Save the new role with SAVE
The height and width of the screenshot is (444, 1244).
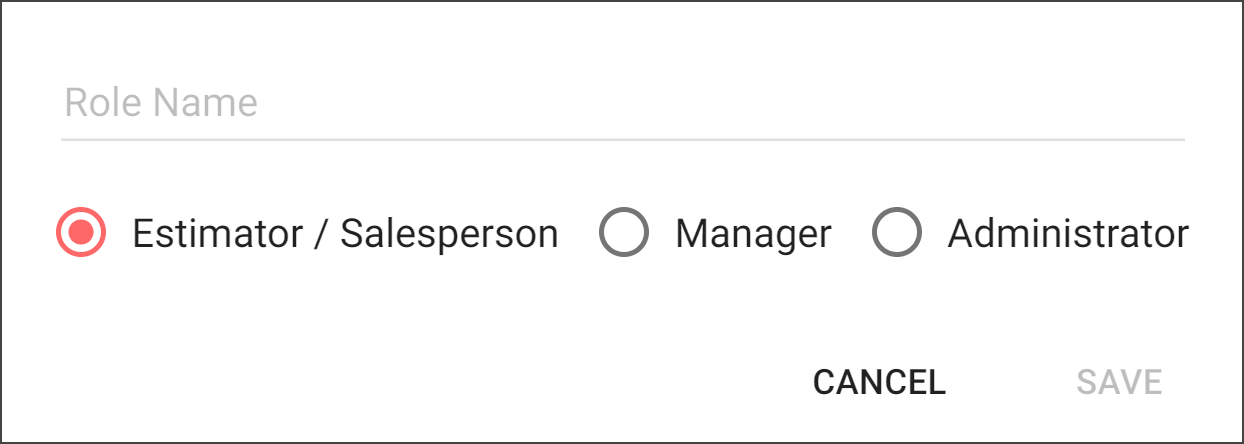pyautogui.click(x=1119, y=382)
